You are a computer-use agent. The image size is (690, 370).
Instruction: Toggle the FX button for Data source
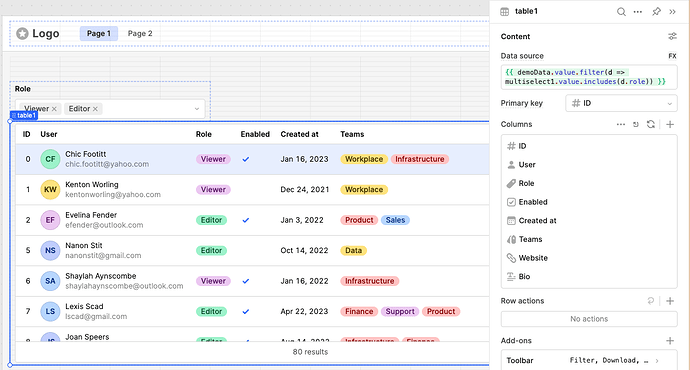pos(672,56)
